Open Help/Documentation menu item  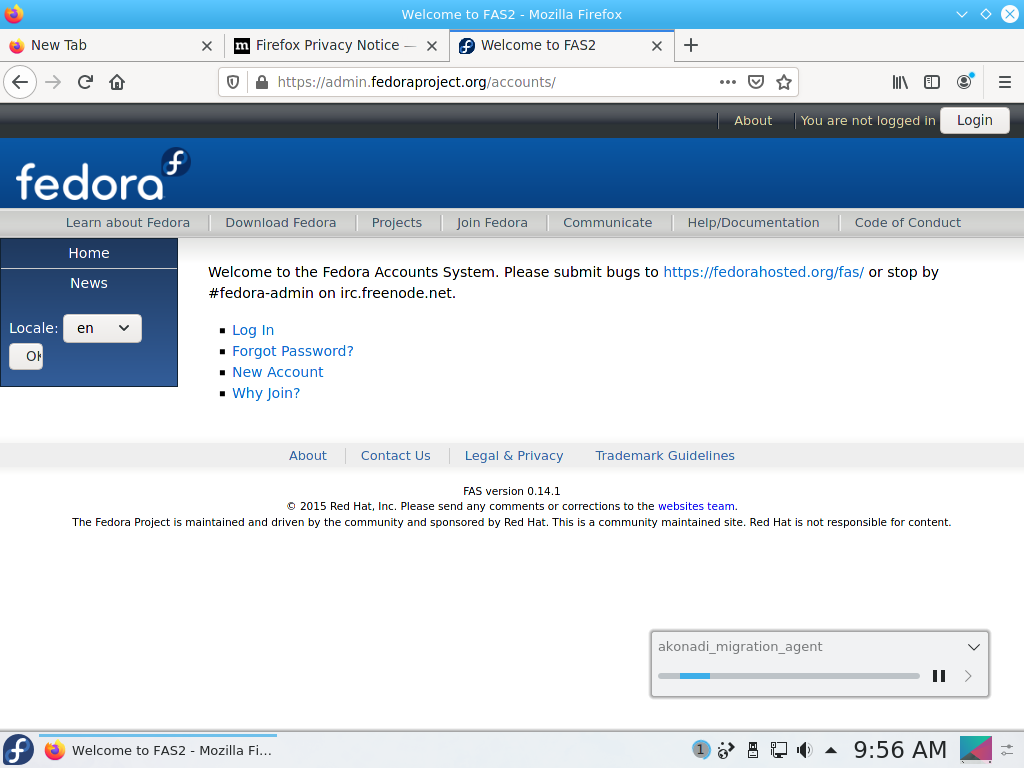(x=753, y=223)
